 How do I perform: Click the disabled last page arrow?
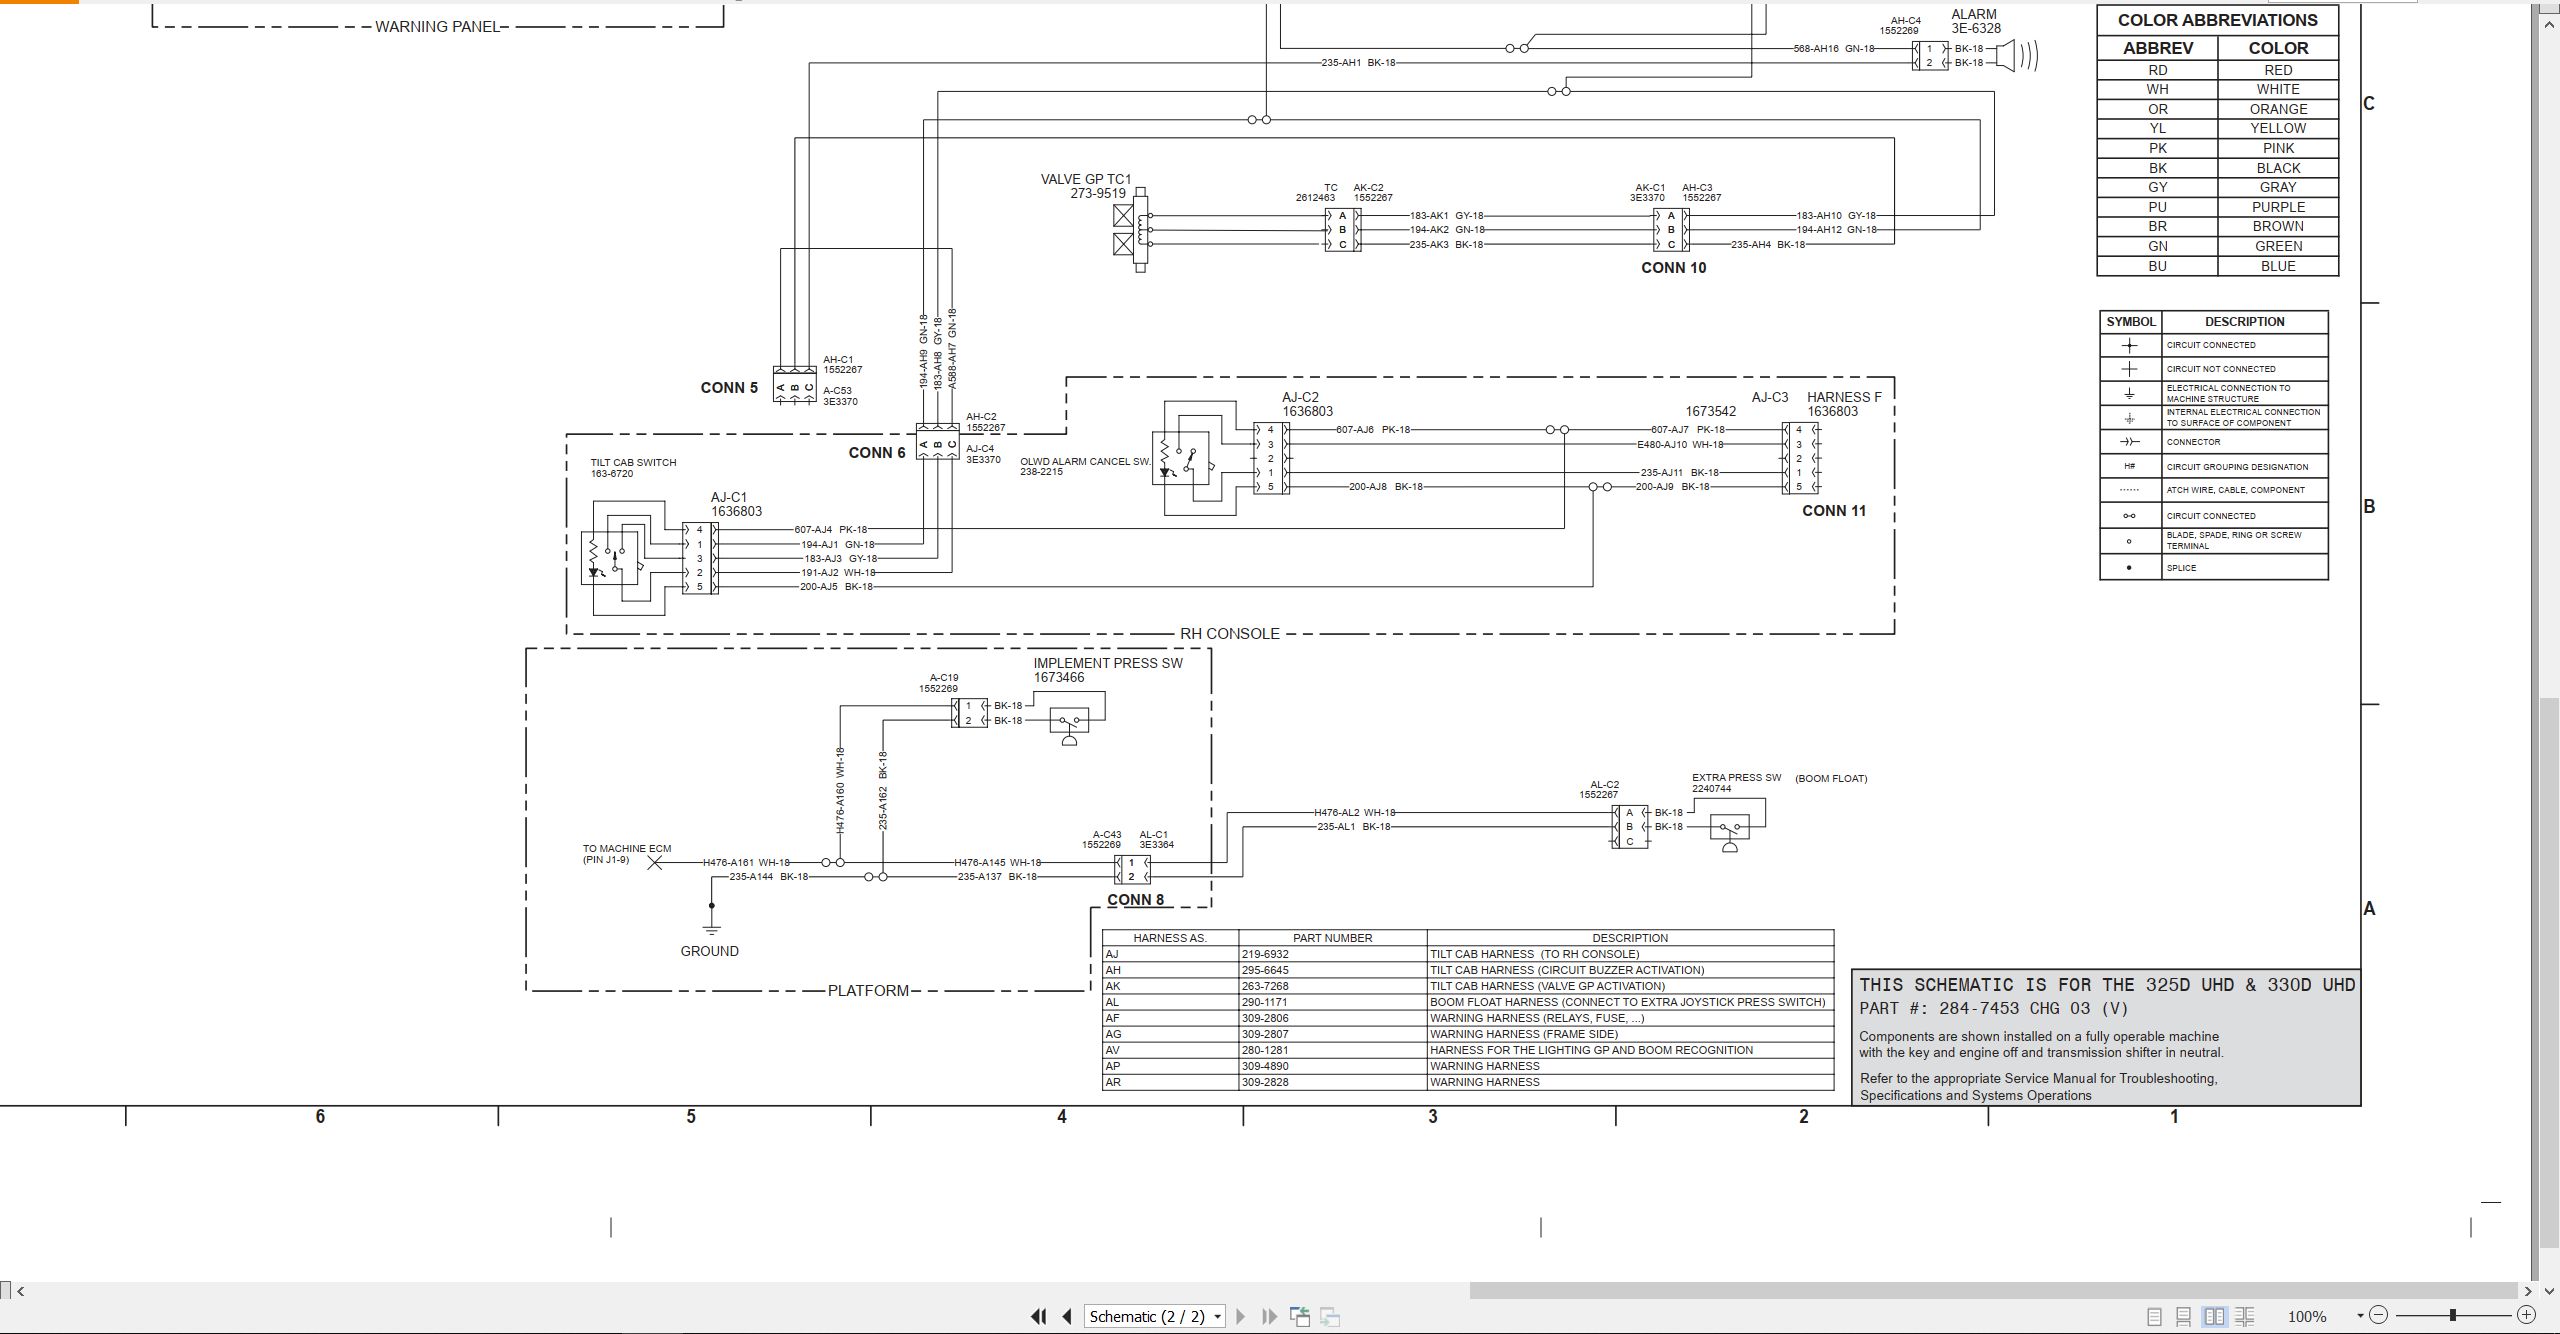click(x=1269, y=1317)
